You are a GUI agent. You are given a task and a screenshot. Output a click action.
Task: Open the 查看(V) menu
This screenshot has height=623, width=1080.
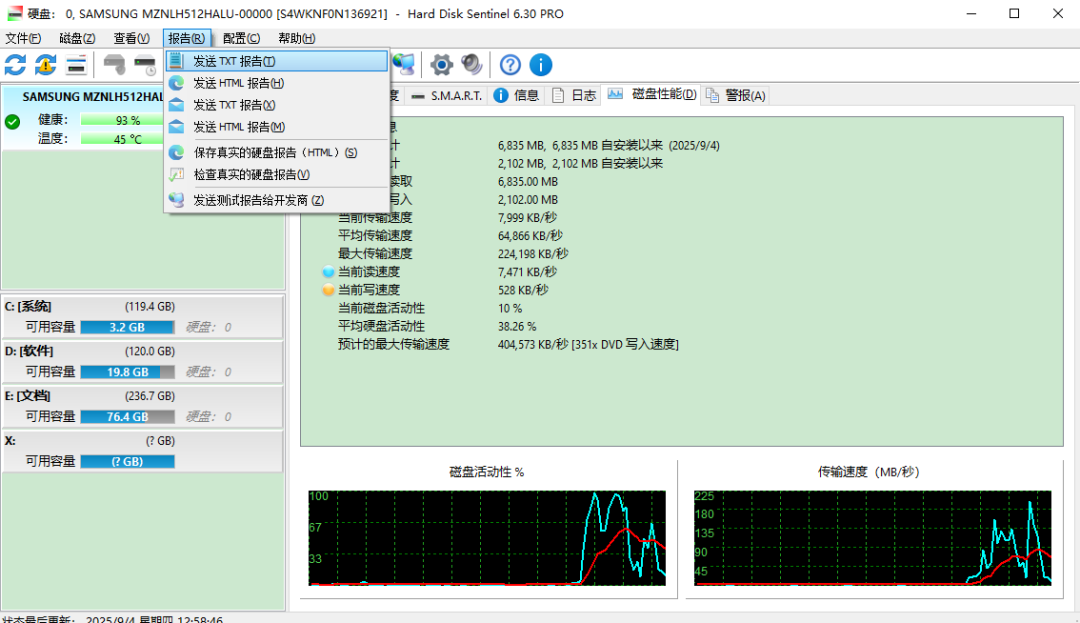[x=132, y=39]
